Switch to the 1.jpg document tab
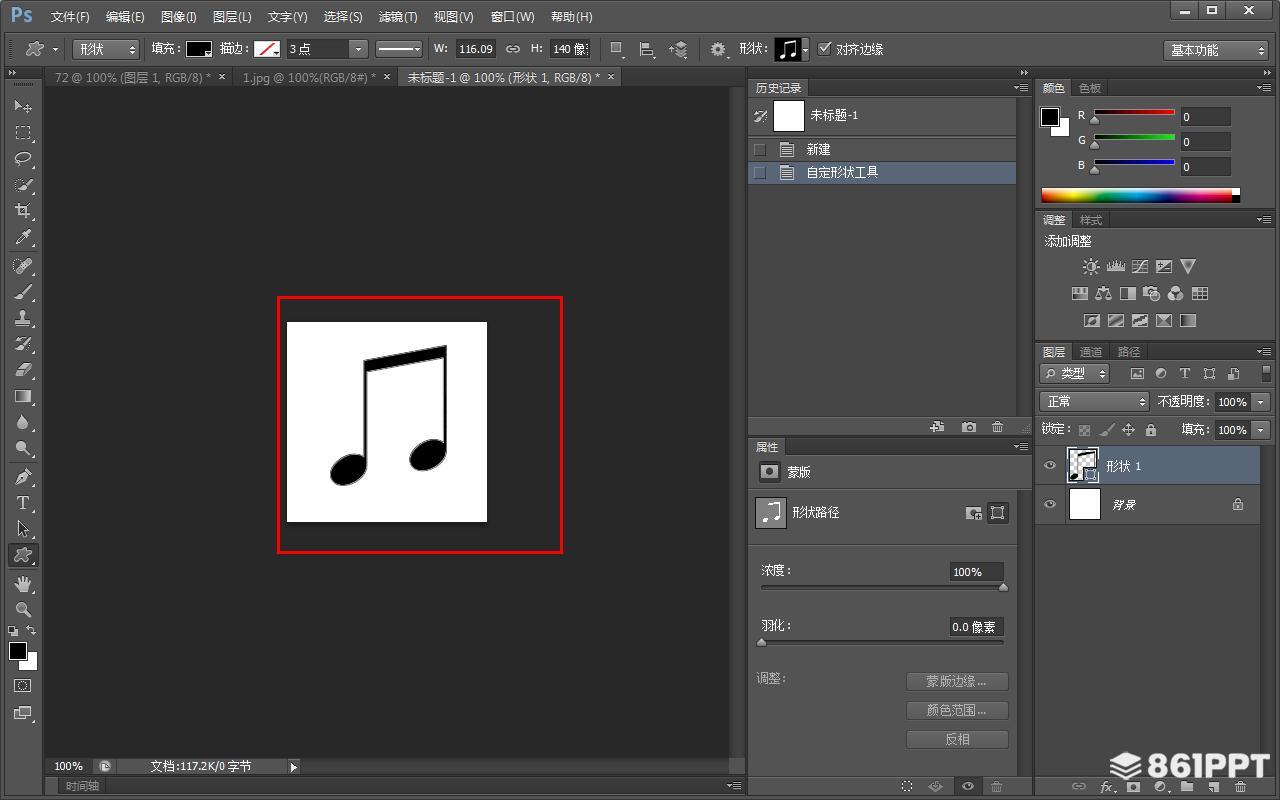The image size is (1280, 800). click(309, 77)
